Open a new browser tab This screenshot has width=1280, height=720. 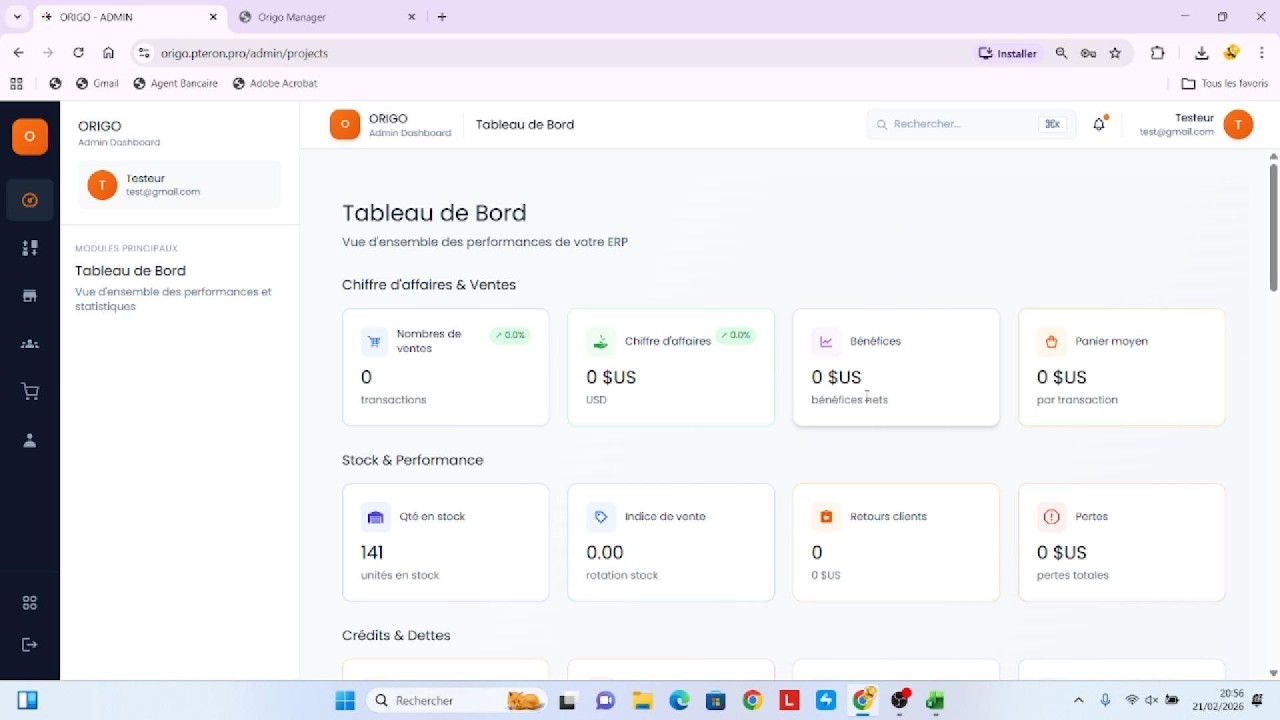click(x=442, y=17)
